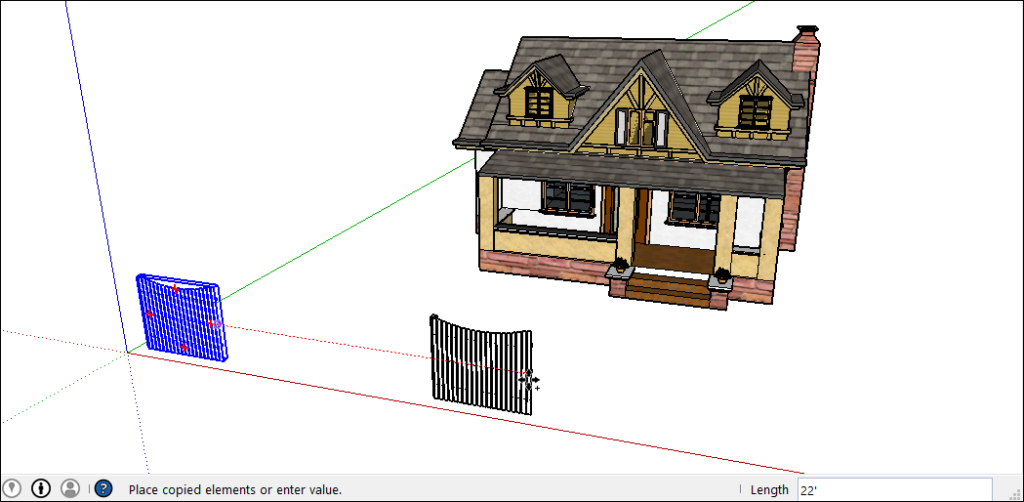Open the Instructor help question mark icon

(x=104, y=488)
